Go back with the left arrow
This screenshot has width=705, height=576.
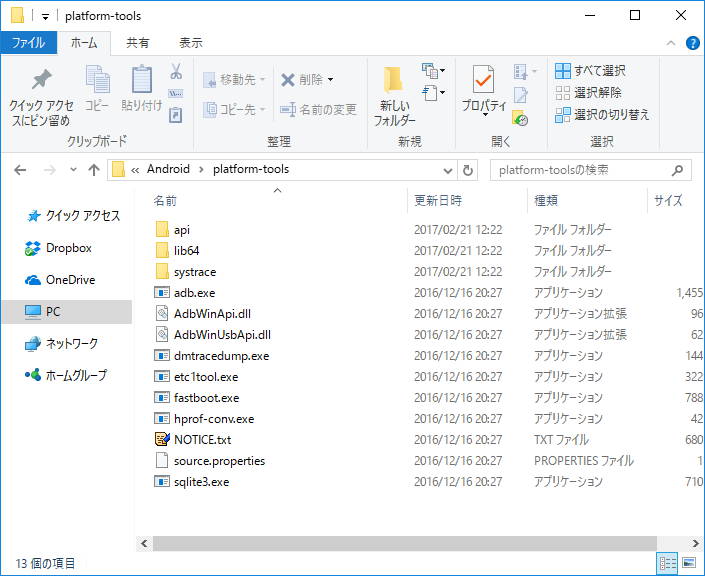tap(20, 170)
